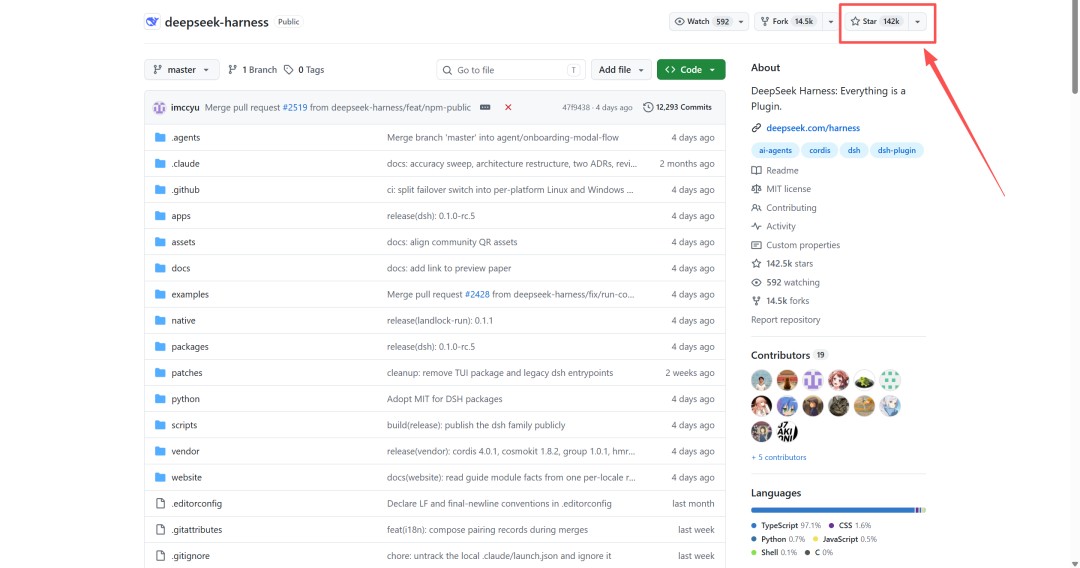Click the scripts folder icon
The height and width of the screenshot is (568, 1080).
pos(160,425)
